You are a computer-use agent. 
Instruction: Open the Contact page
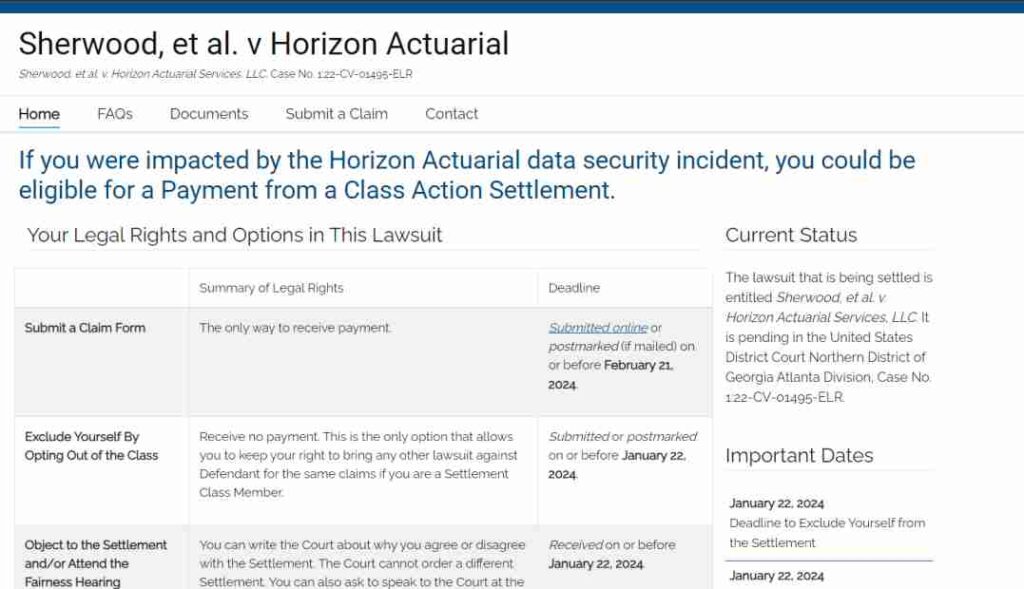coord(452,114)
